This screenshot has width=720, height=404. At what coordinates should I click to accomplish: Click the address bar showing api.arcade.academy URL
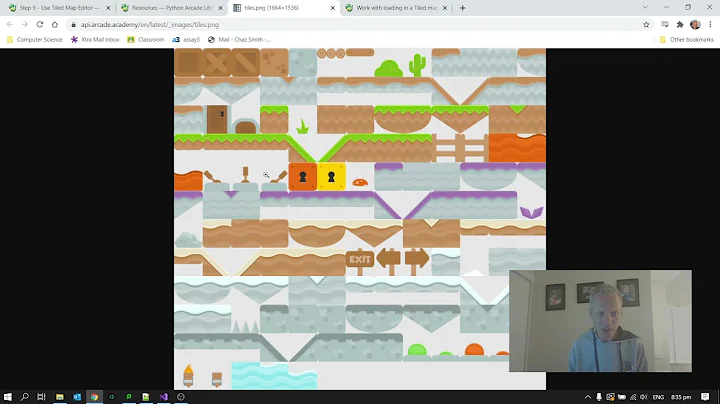tap(360, 24)
